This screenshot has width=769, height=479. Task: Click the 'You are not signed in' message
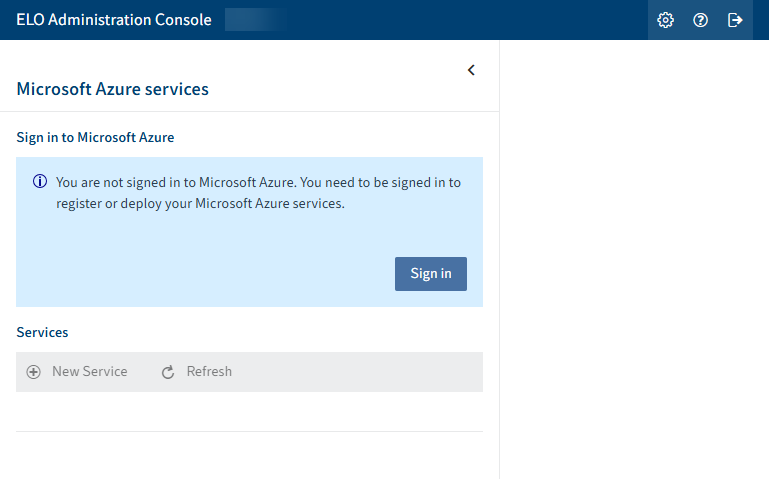click(258, 193)
